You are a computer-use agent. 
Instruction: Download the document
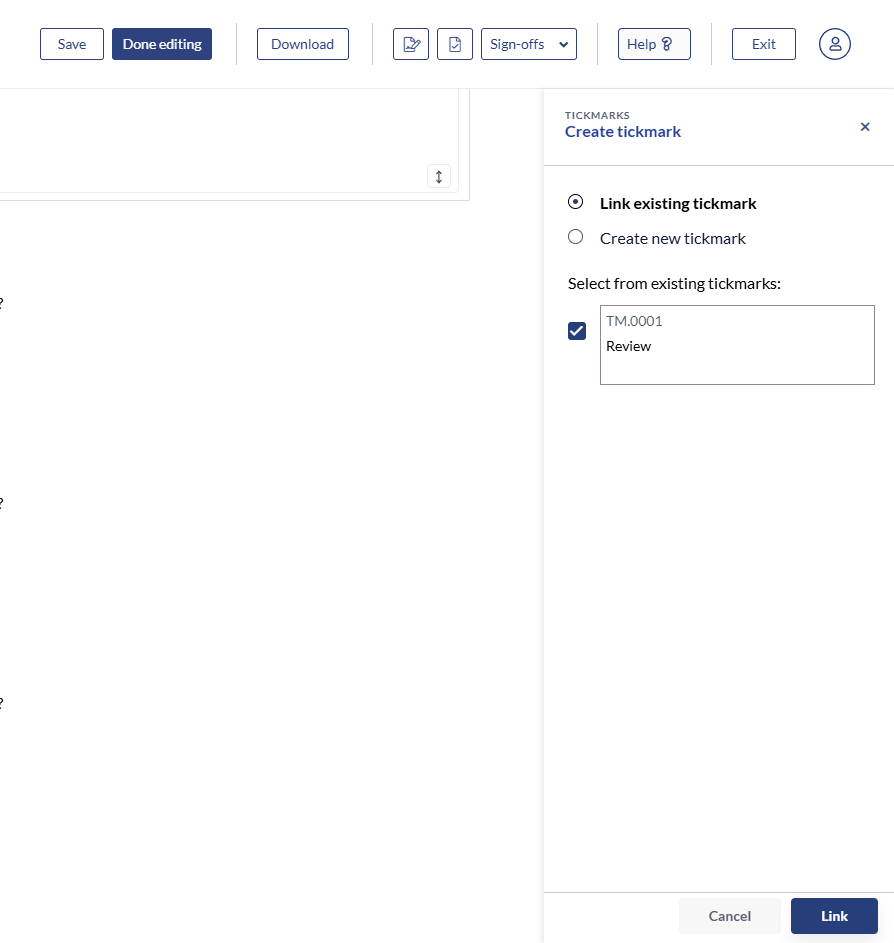coord(302,44)
